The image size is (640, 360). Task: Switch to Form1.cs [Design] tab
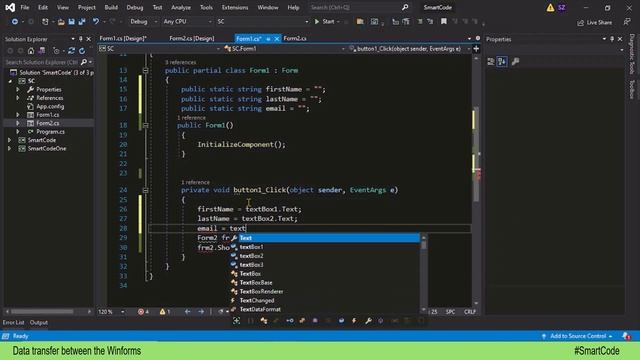click(x=123, y=38)
